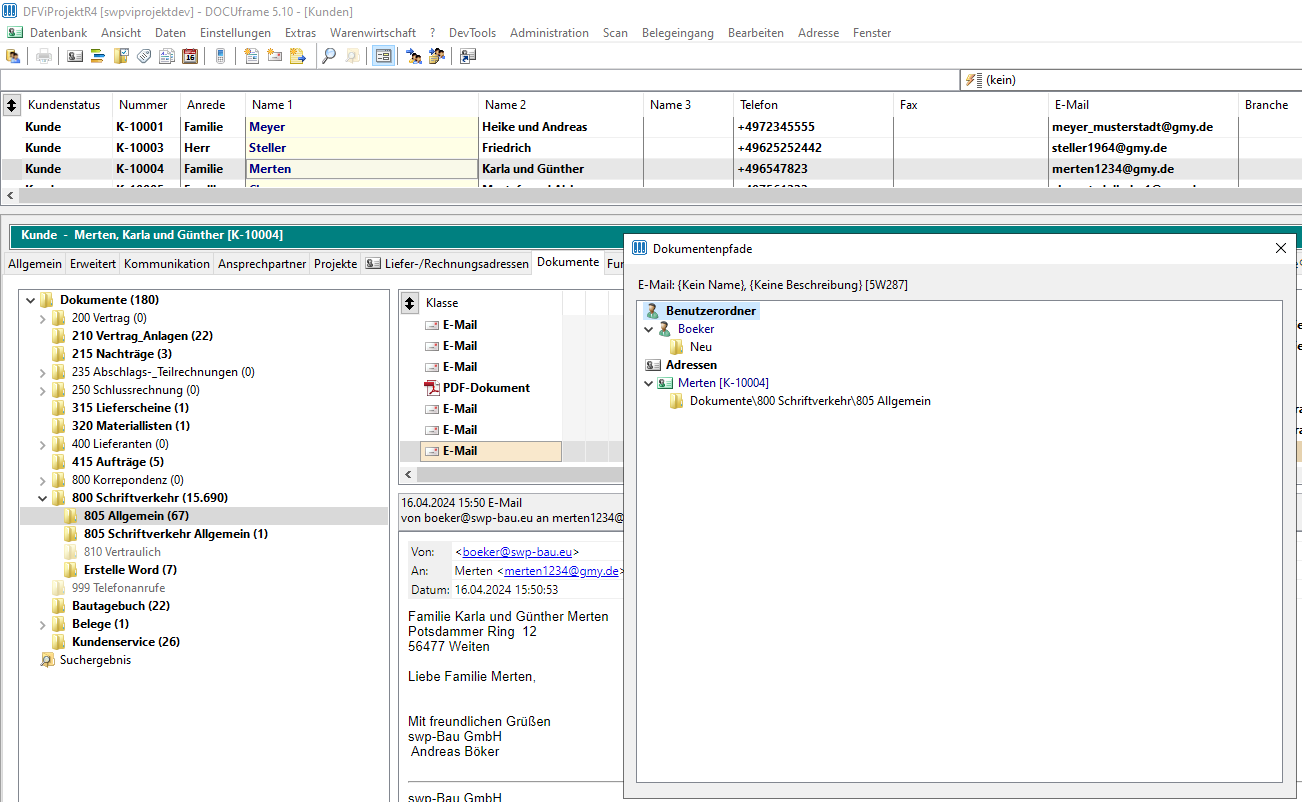The height and width of the screenshot is (802, 1302).
Task: Open the Warenwirtschaft menu
Action: click(x=373, y=33)
